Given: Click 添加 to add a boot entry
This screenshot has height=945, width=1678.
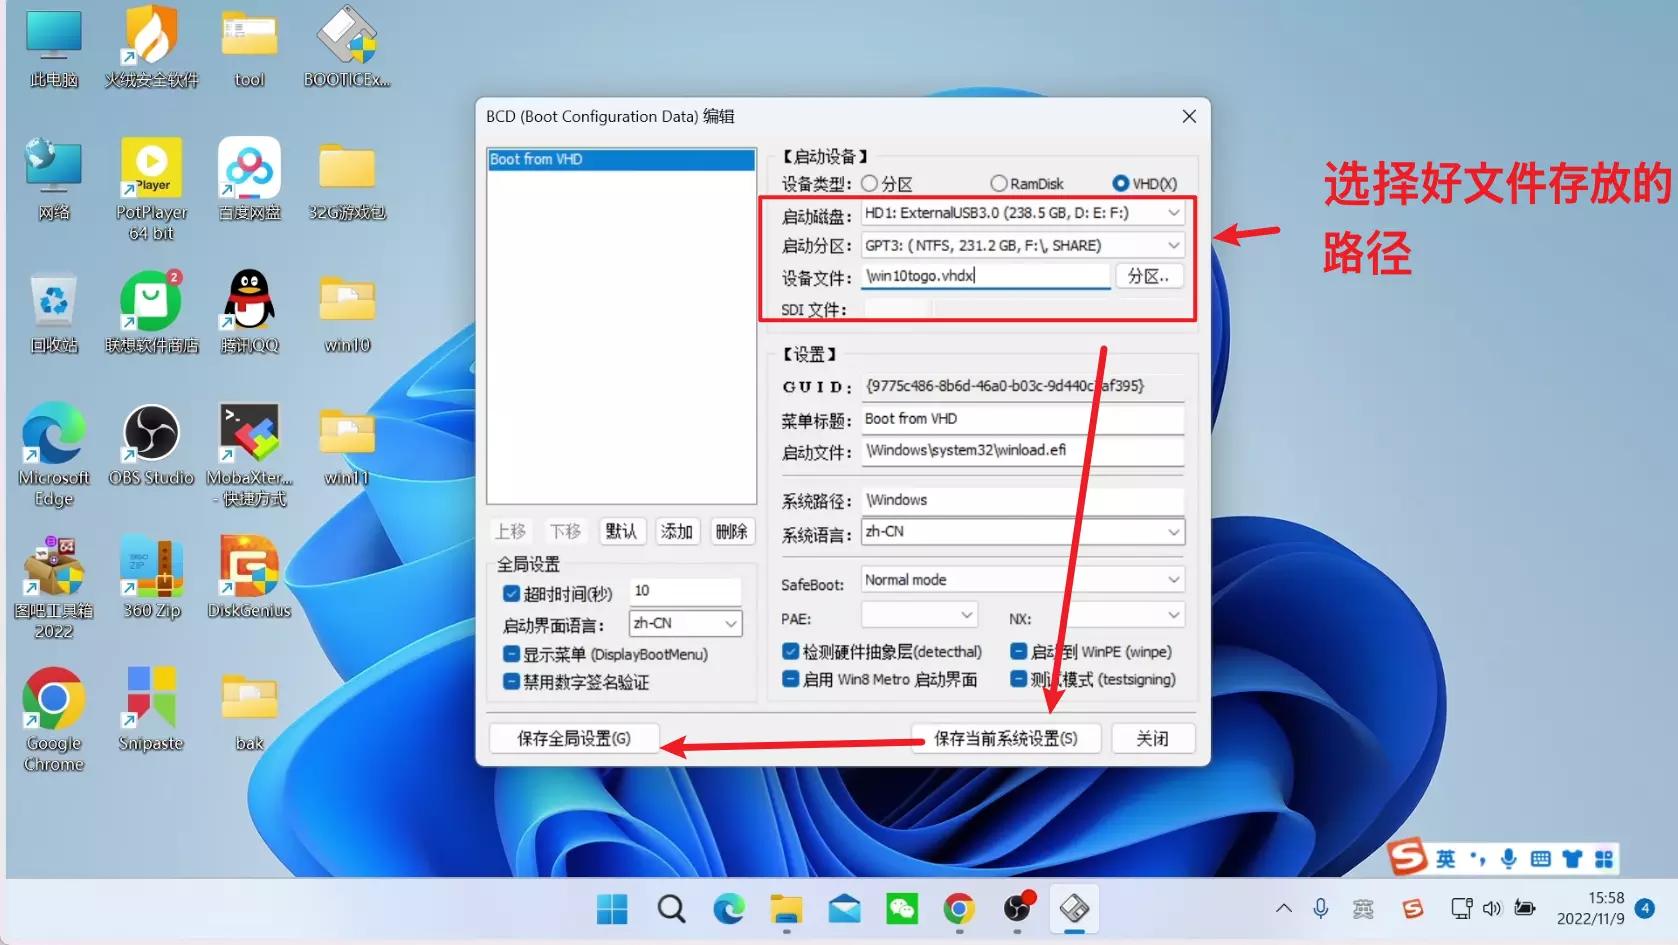Looking at the screenshot, I should pyautogui.click(x=677, y=531).
